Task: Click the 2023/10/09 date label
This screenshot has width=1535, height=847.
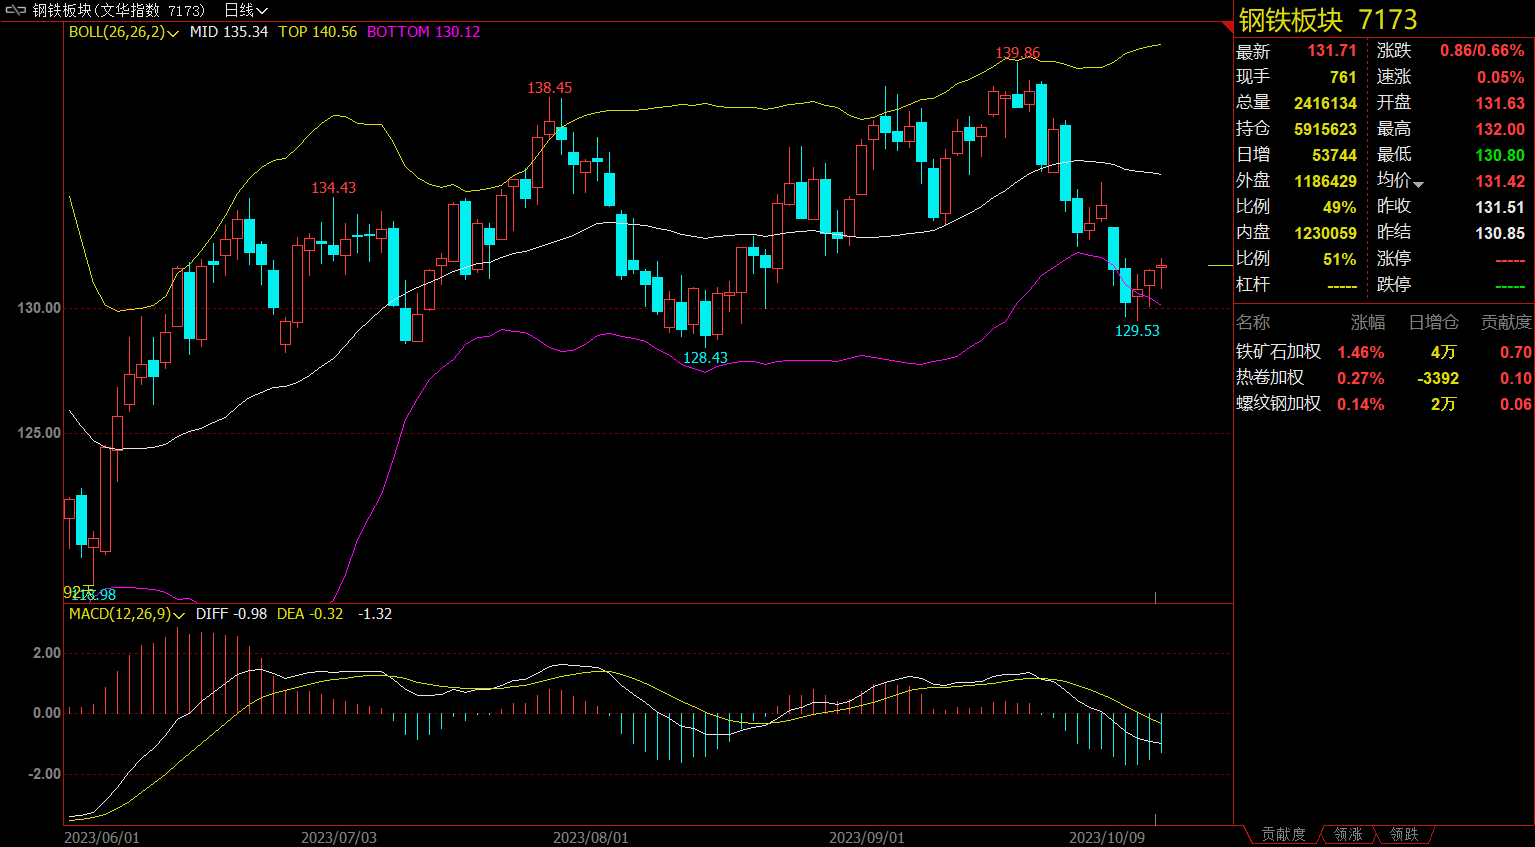Action: [1107, 837]
